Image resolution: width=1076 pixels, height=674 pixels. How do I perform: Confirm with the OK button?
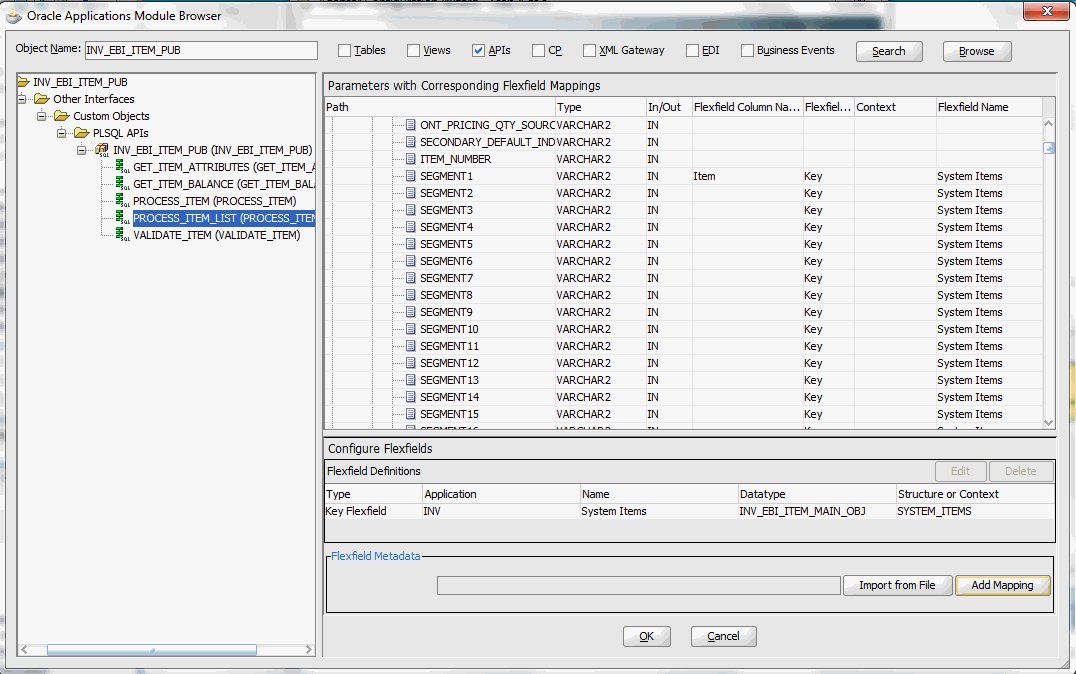pos(646,636)
